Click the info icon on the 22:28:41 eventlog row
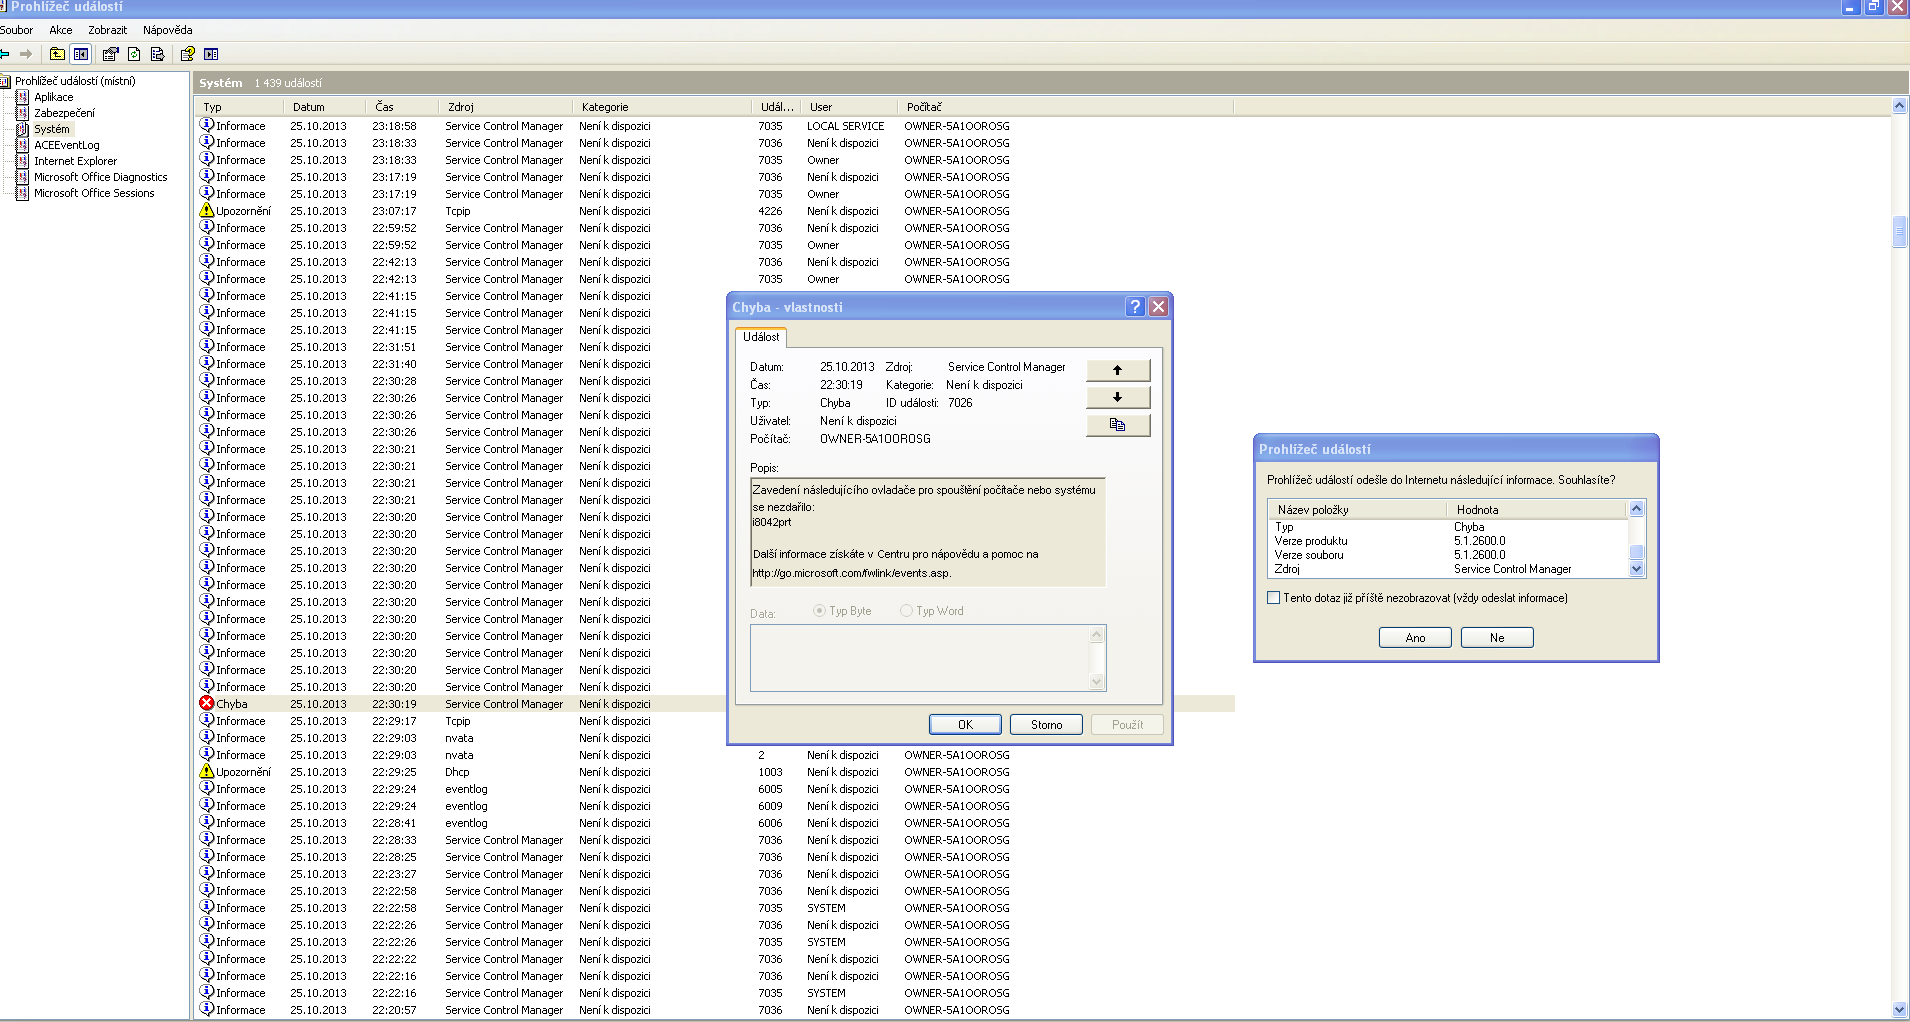1910x1022 pixels. (207, 822)
